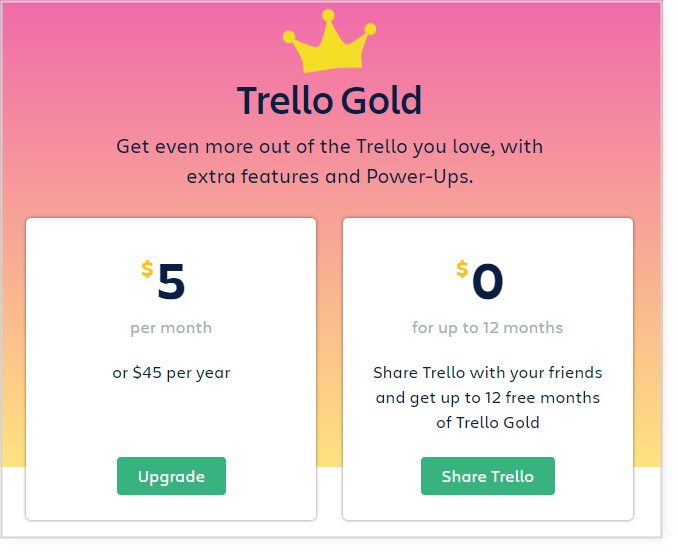This screenshot has width=678, height=554.
Task: Click the yellow dollar sign beside the 5
Action: coord(147,269)
